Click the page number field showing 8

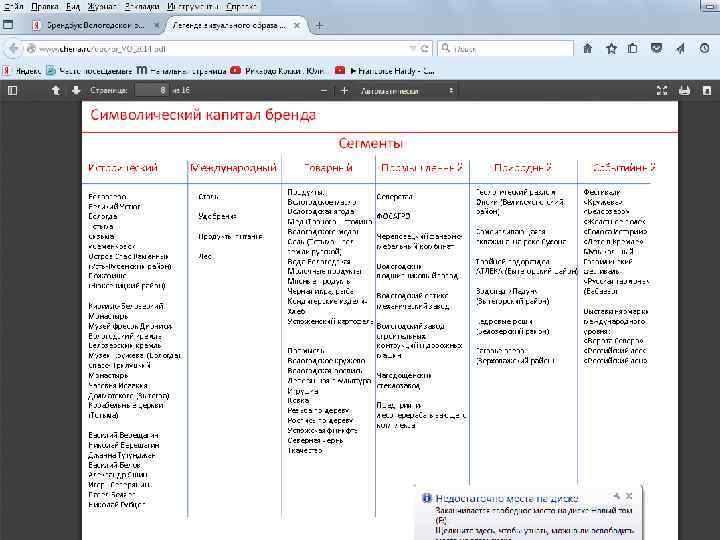(152, 90)
